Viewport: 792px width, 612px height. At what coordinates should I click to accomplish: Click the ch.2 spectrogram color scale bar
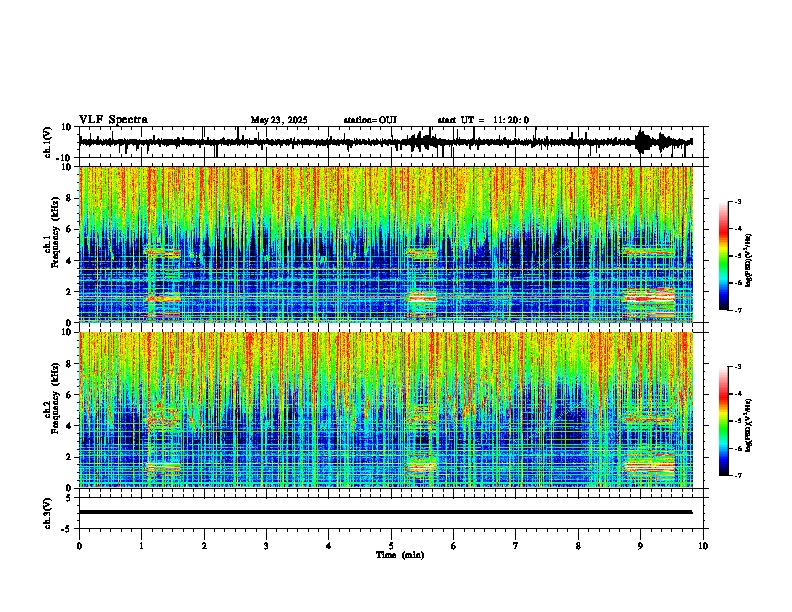(724, 421)
